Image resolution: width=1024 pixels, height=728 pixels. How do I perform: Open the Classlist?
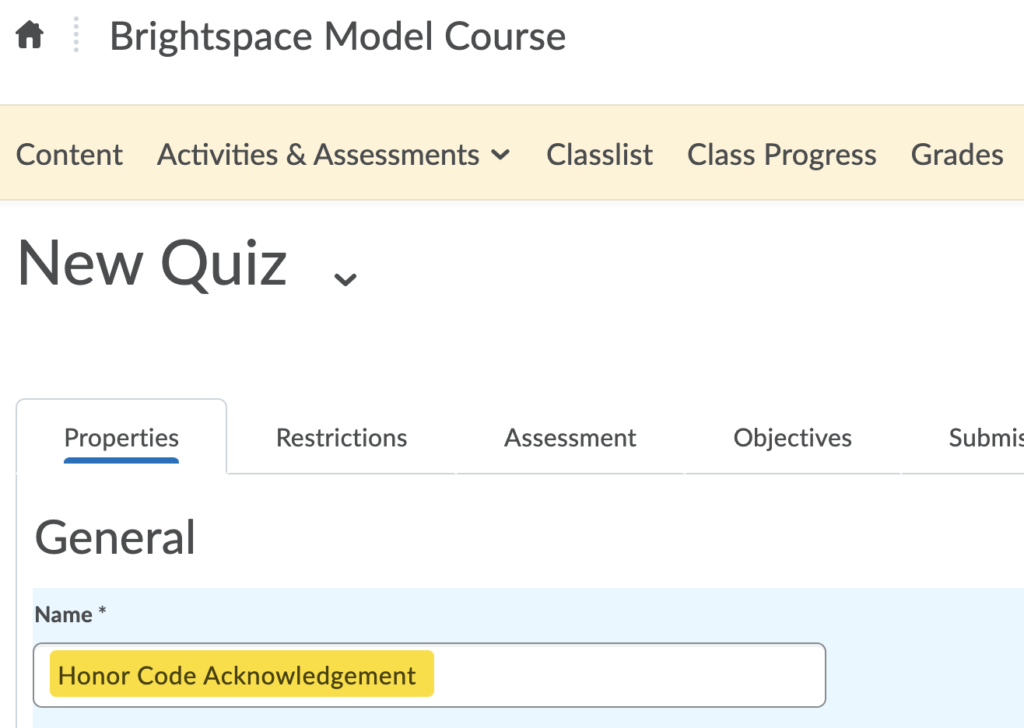pos(599,155)
